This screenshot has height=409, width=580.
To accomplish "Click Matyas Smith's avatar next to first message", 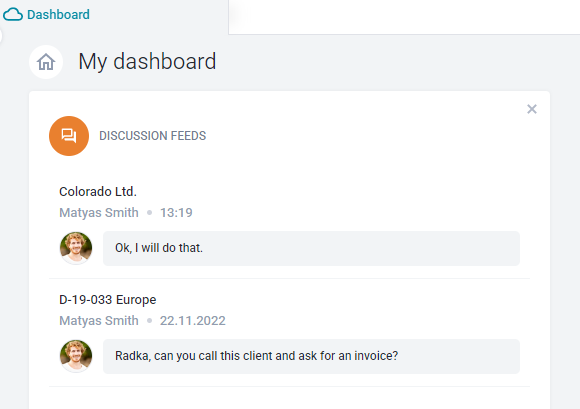I will tap(76, 248).
